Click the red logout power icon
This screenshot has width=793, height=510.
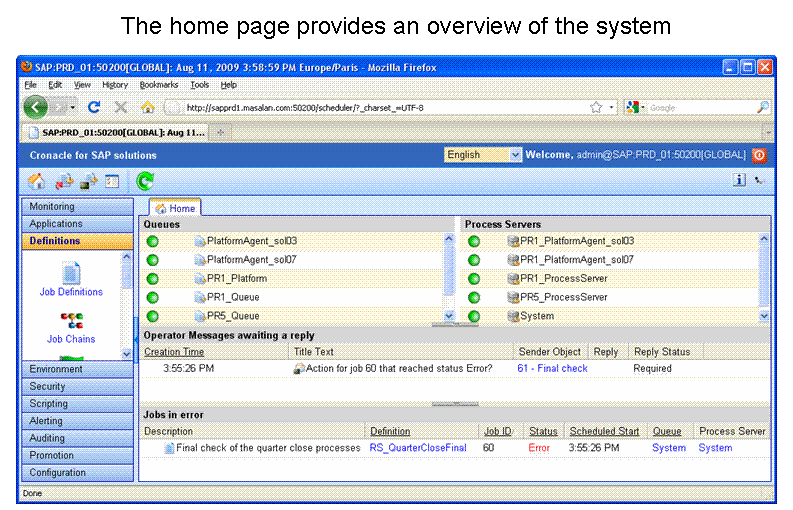(x=759, y=155)
